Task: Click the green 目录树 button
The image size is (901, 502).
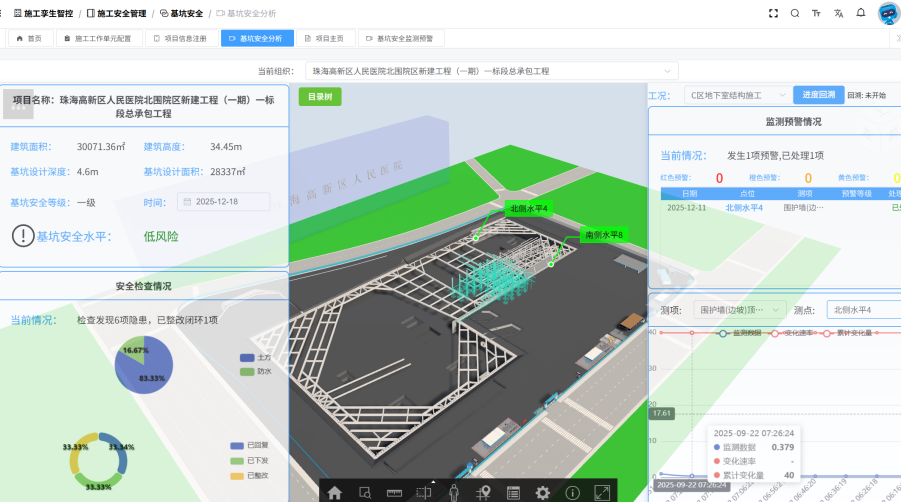Action: [320, 96]
